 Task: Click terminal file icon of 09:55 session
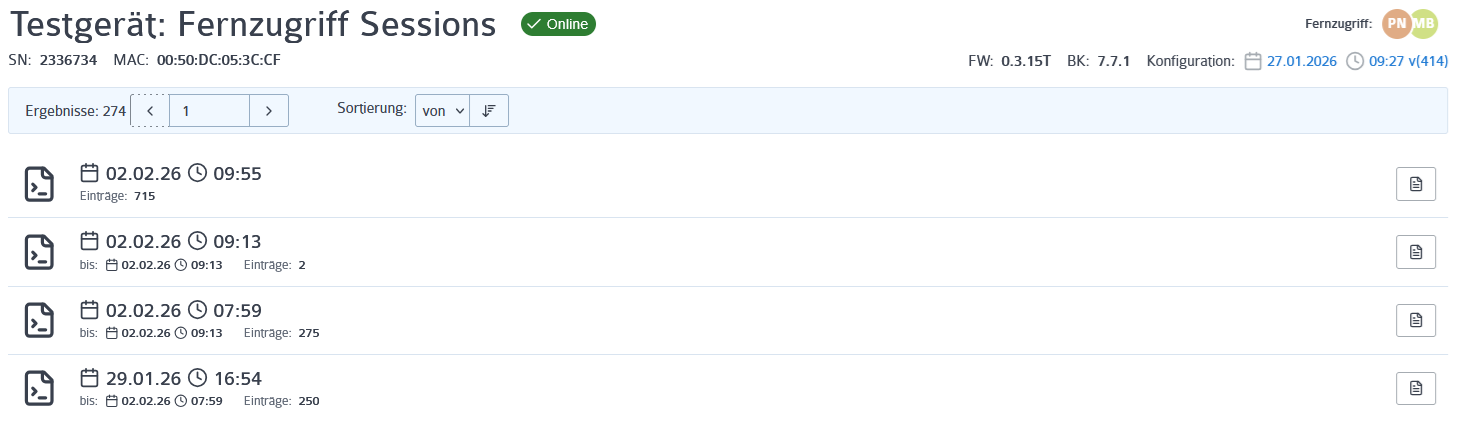tap(39, 184)
